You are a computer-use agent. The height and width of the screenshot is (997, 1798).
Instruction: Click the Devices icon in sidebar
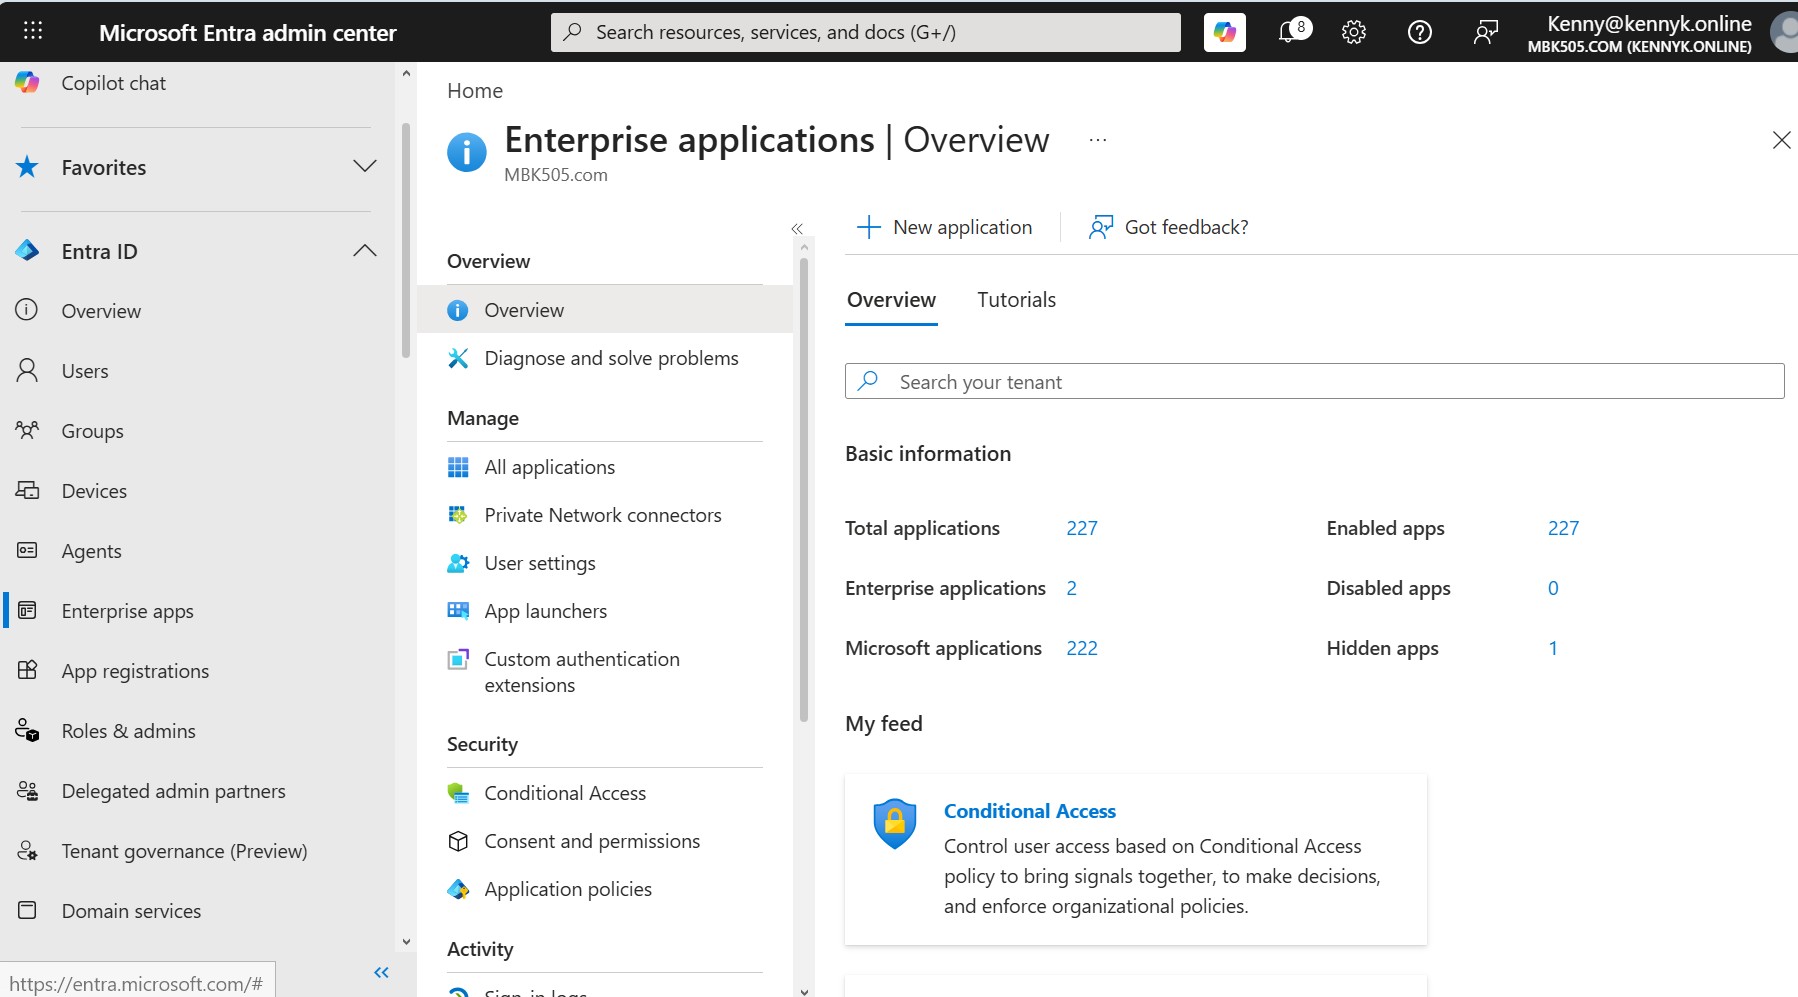pos(27,491)
